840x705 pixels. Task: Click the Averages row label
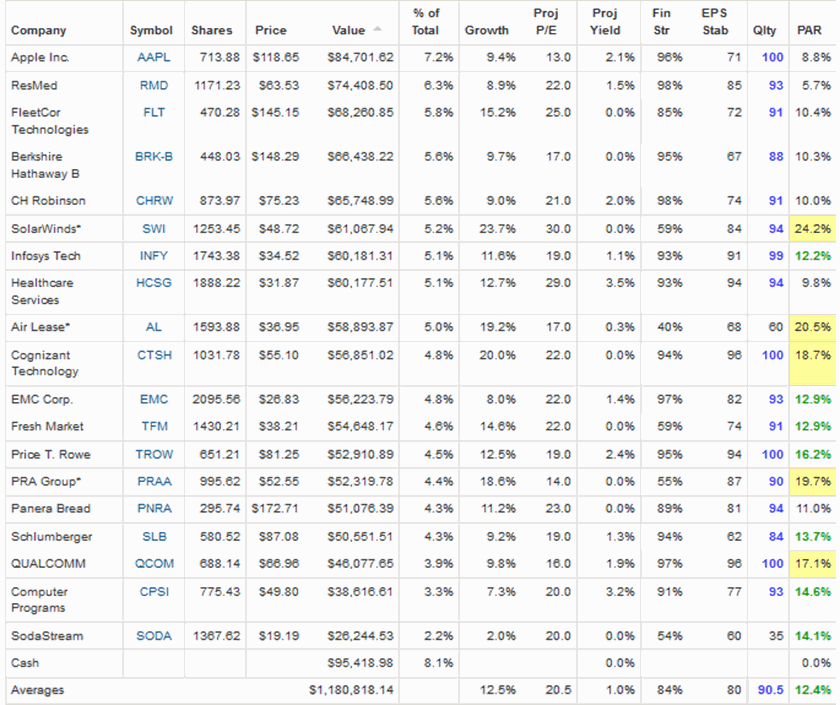[x=37, y=690]
